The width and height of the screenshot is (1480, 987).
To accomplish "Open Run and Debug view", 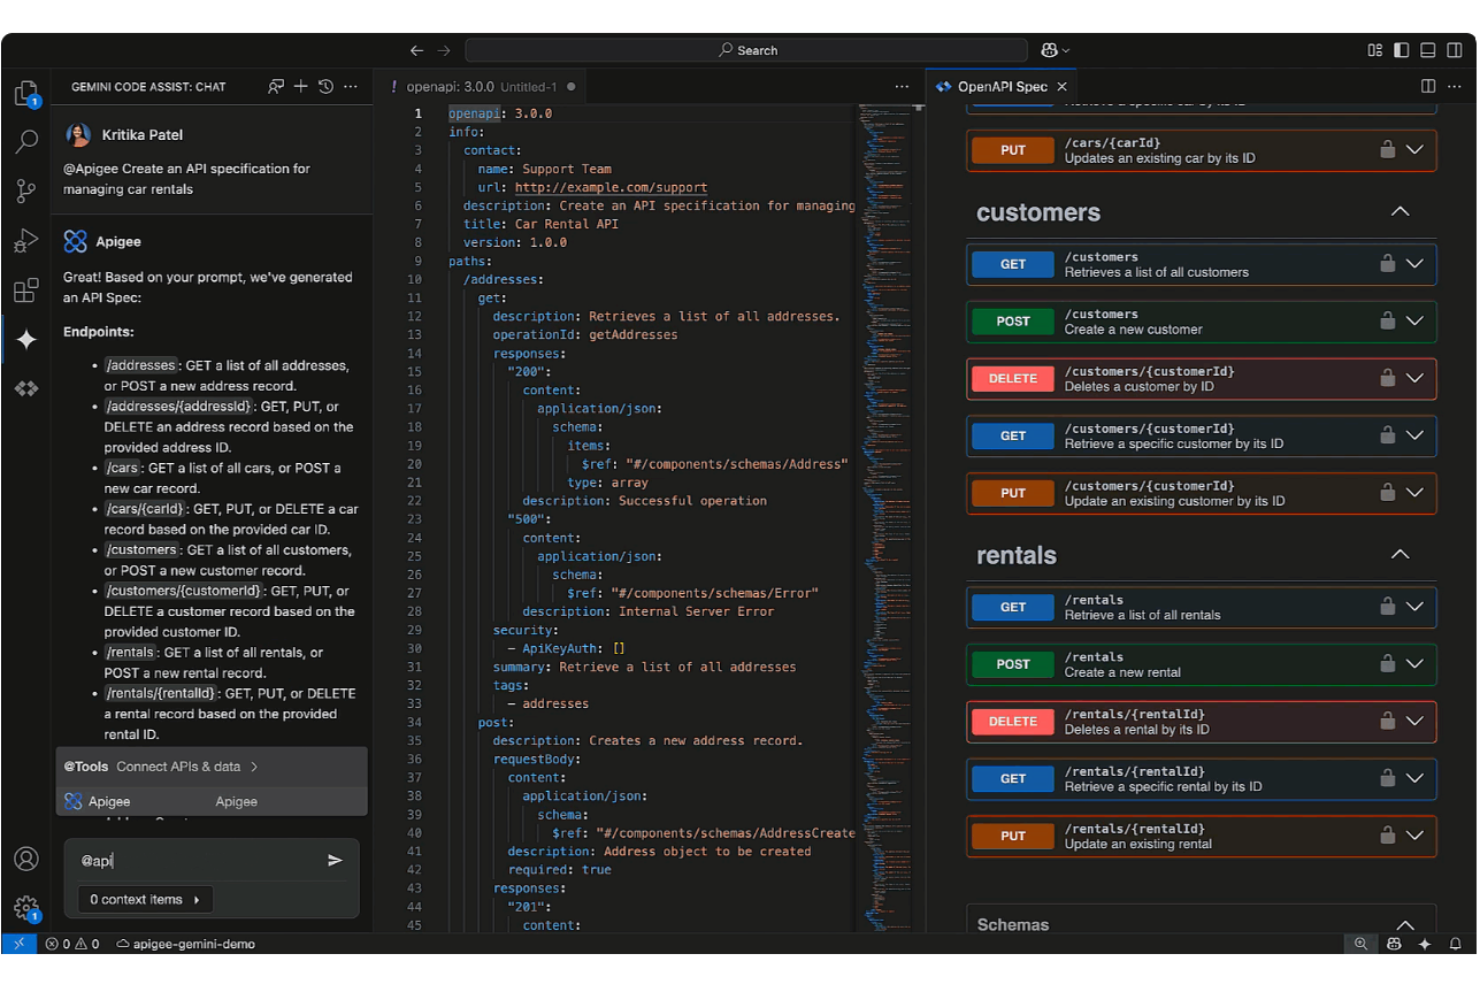I will point(26,240).
